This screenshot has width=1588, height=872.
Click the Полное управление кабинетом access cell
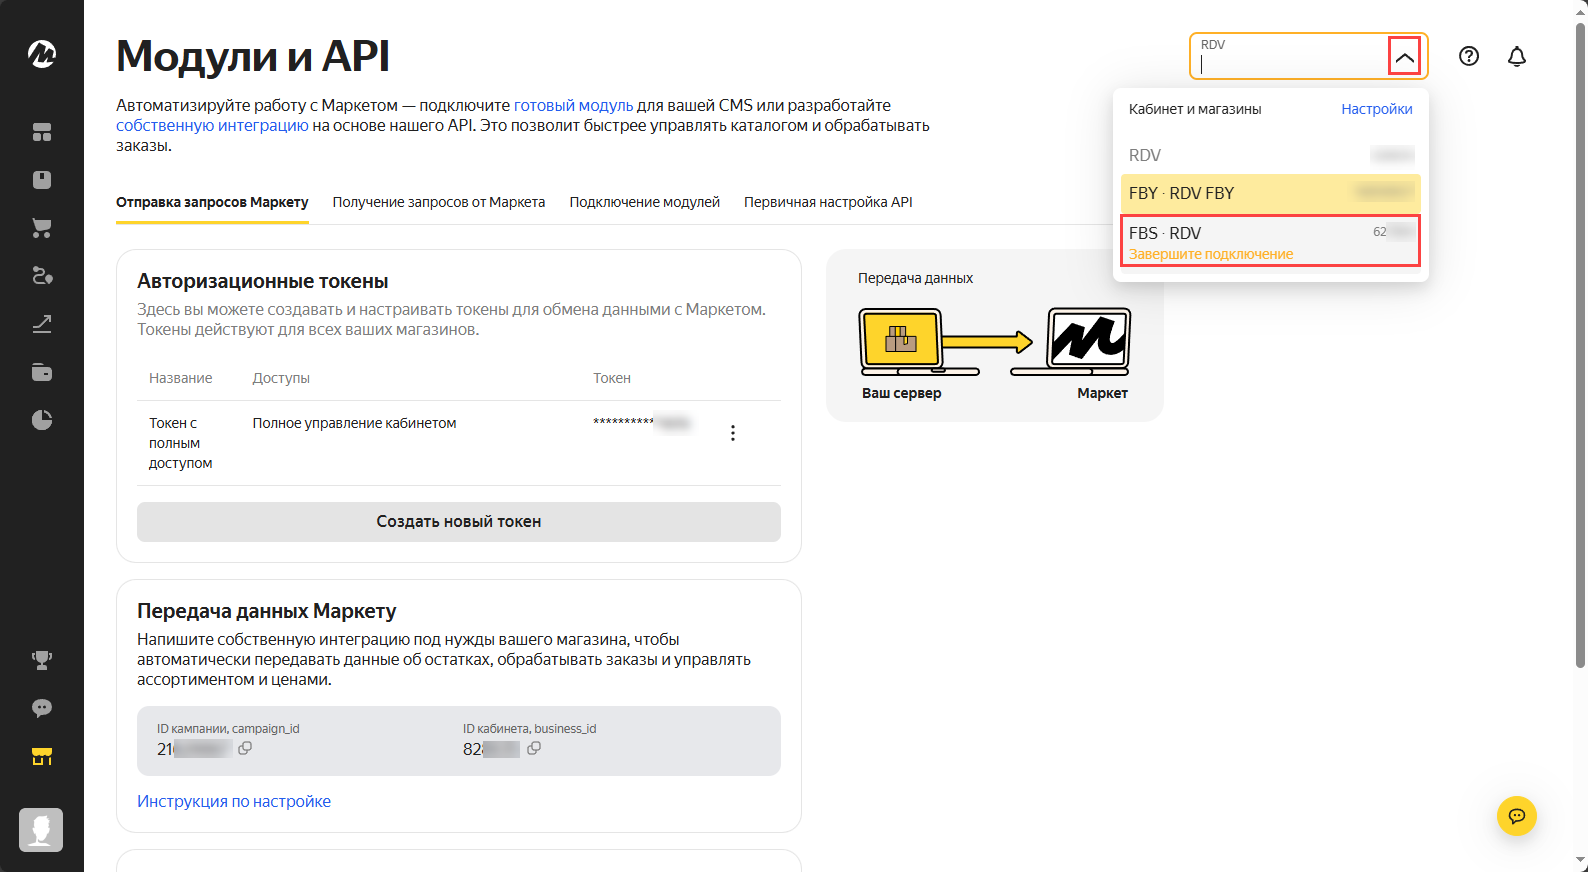pos(354,423)
